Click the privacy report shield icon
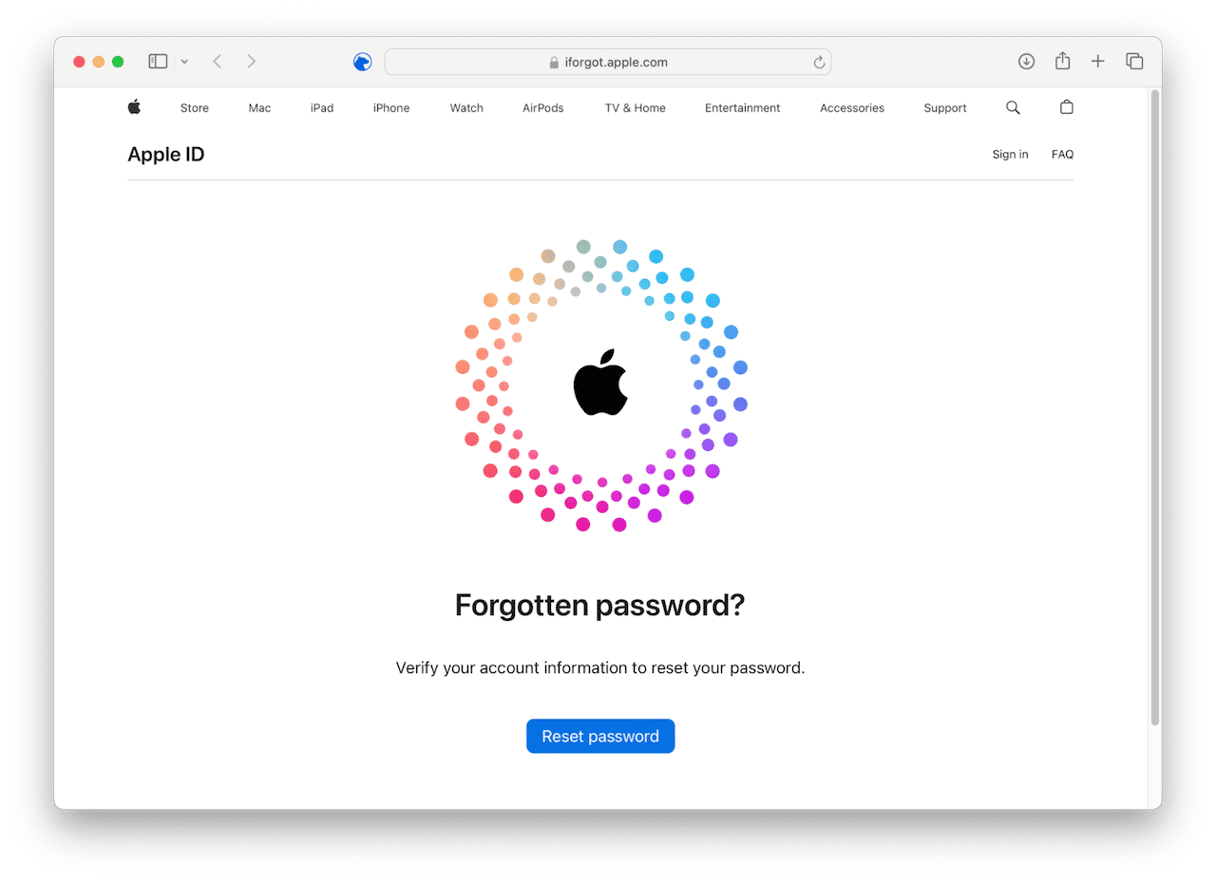1216x881 pixels. pyautogui.click(x=362, y=62)
